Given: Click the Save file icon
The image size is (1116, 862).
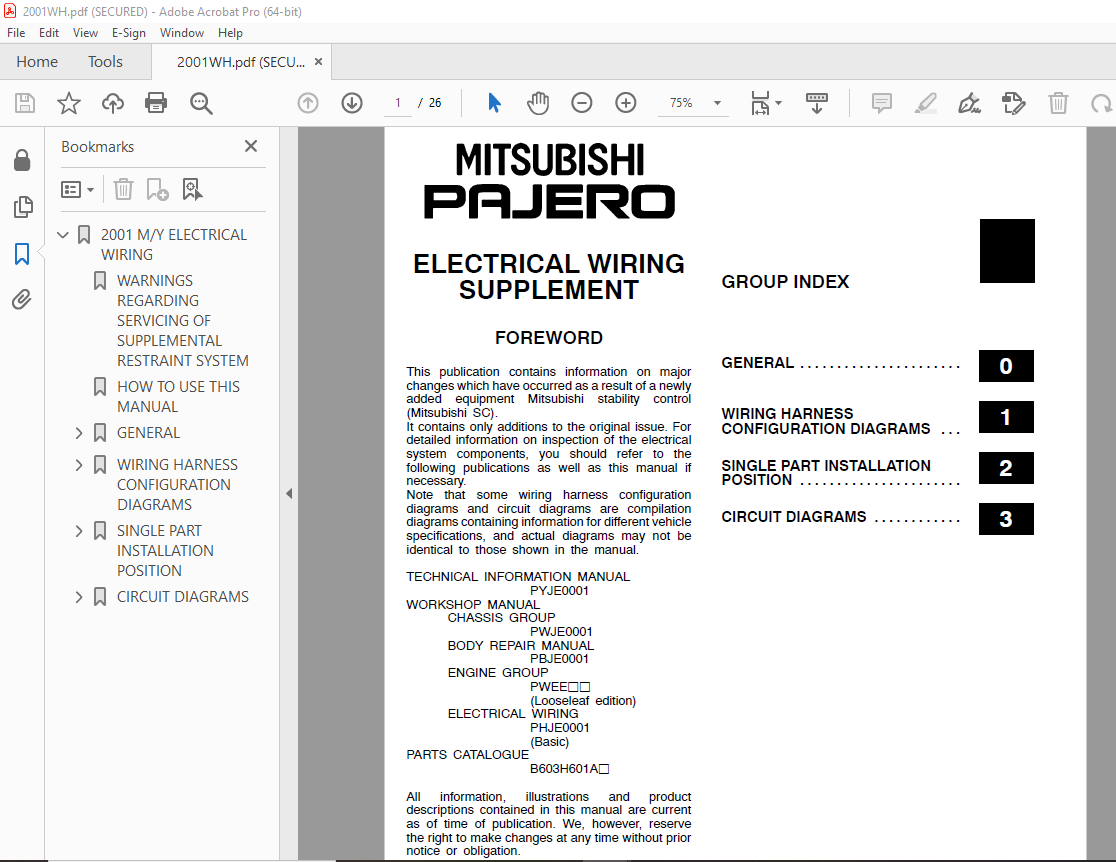Looking at the screenshot, I should point(25,103).
